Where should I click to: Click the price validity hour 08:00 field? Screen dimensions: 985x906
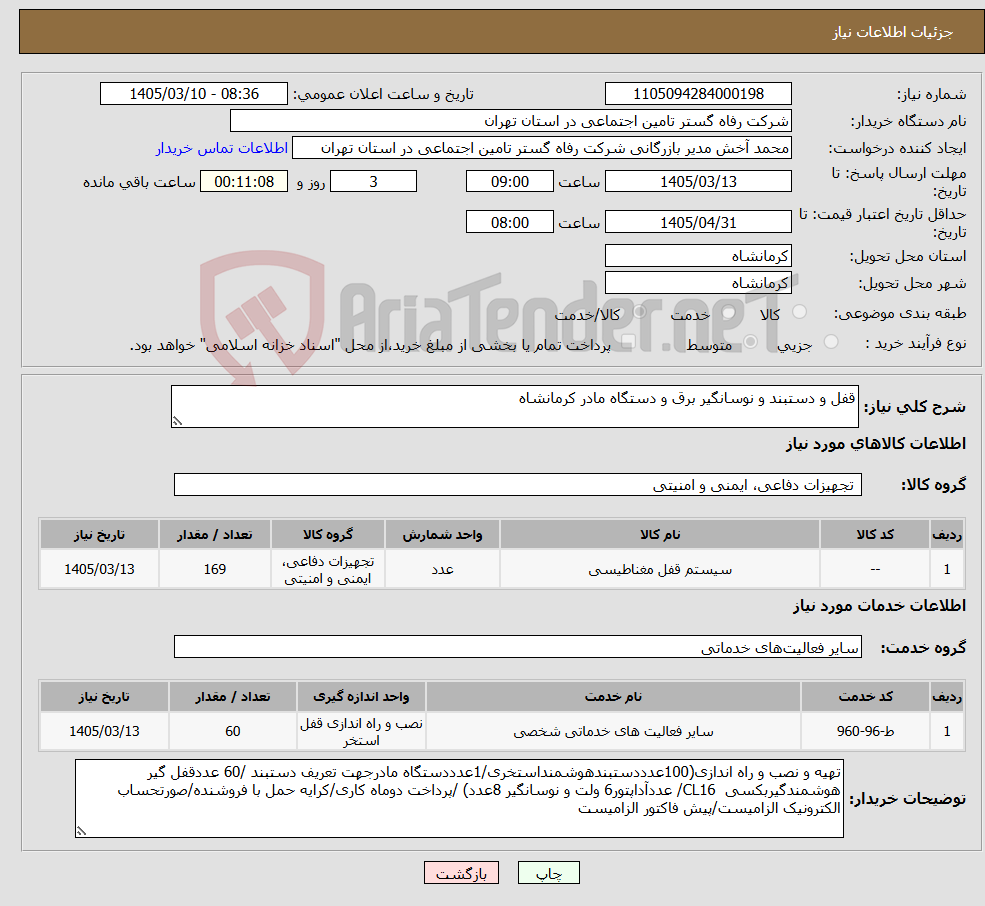coord(509,222)
